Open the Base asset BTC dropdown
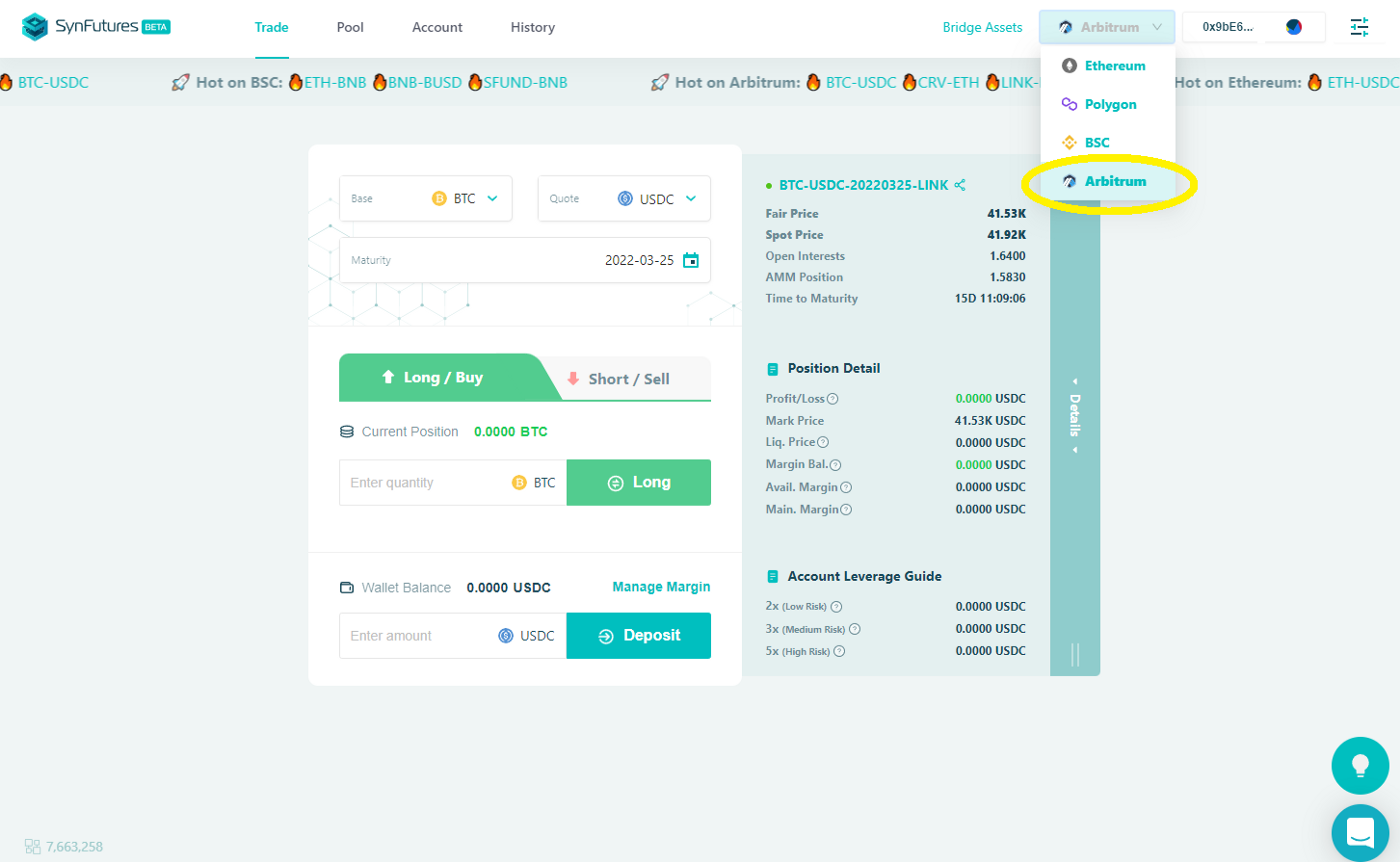 tap(426, 198)
